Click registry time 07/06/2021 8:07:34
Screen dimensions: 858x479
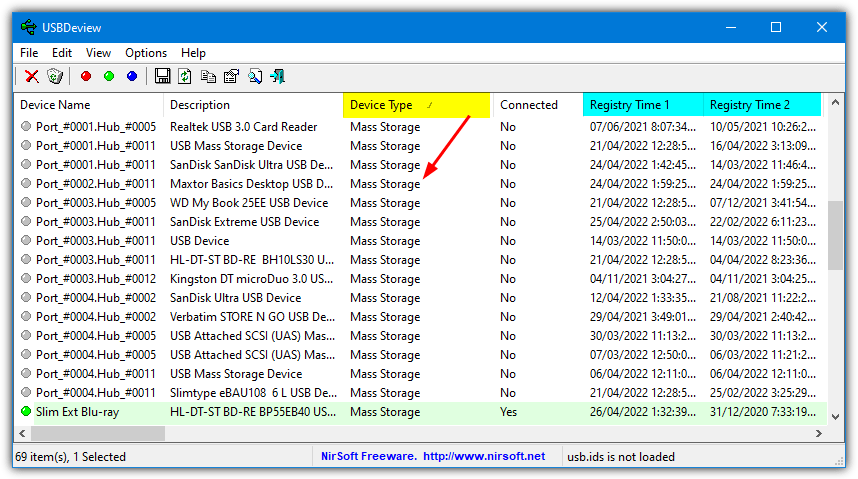coord(643,127)
